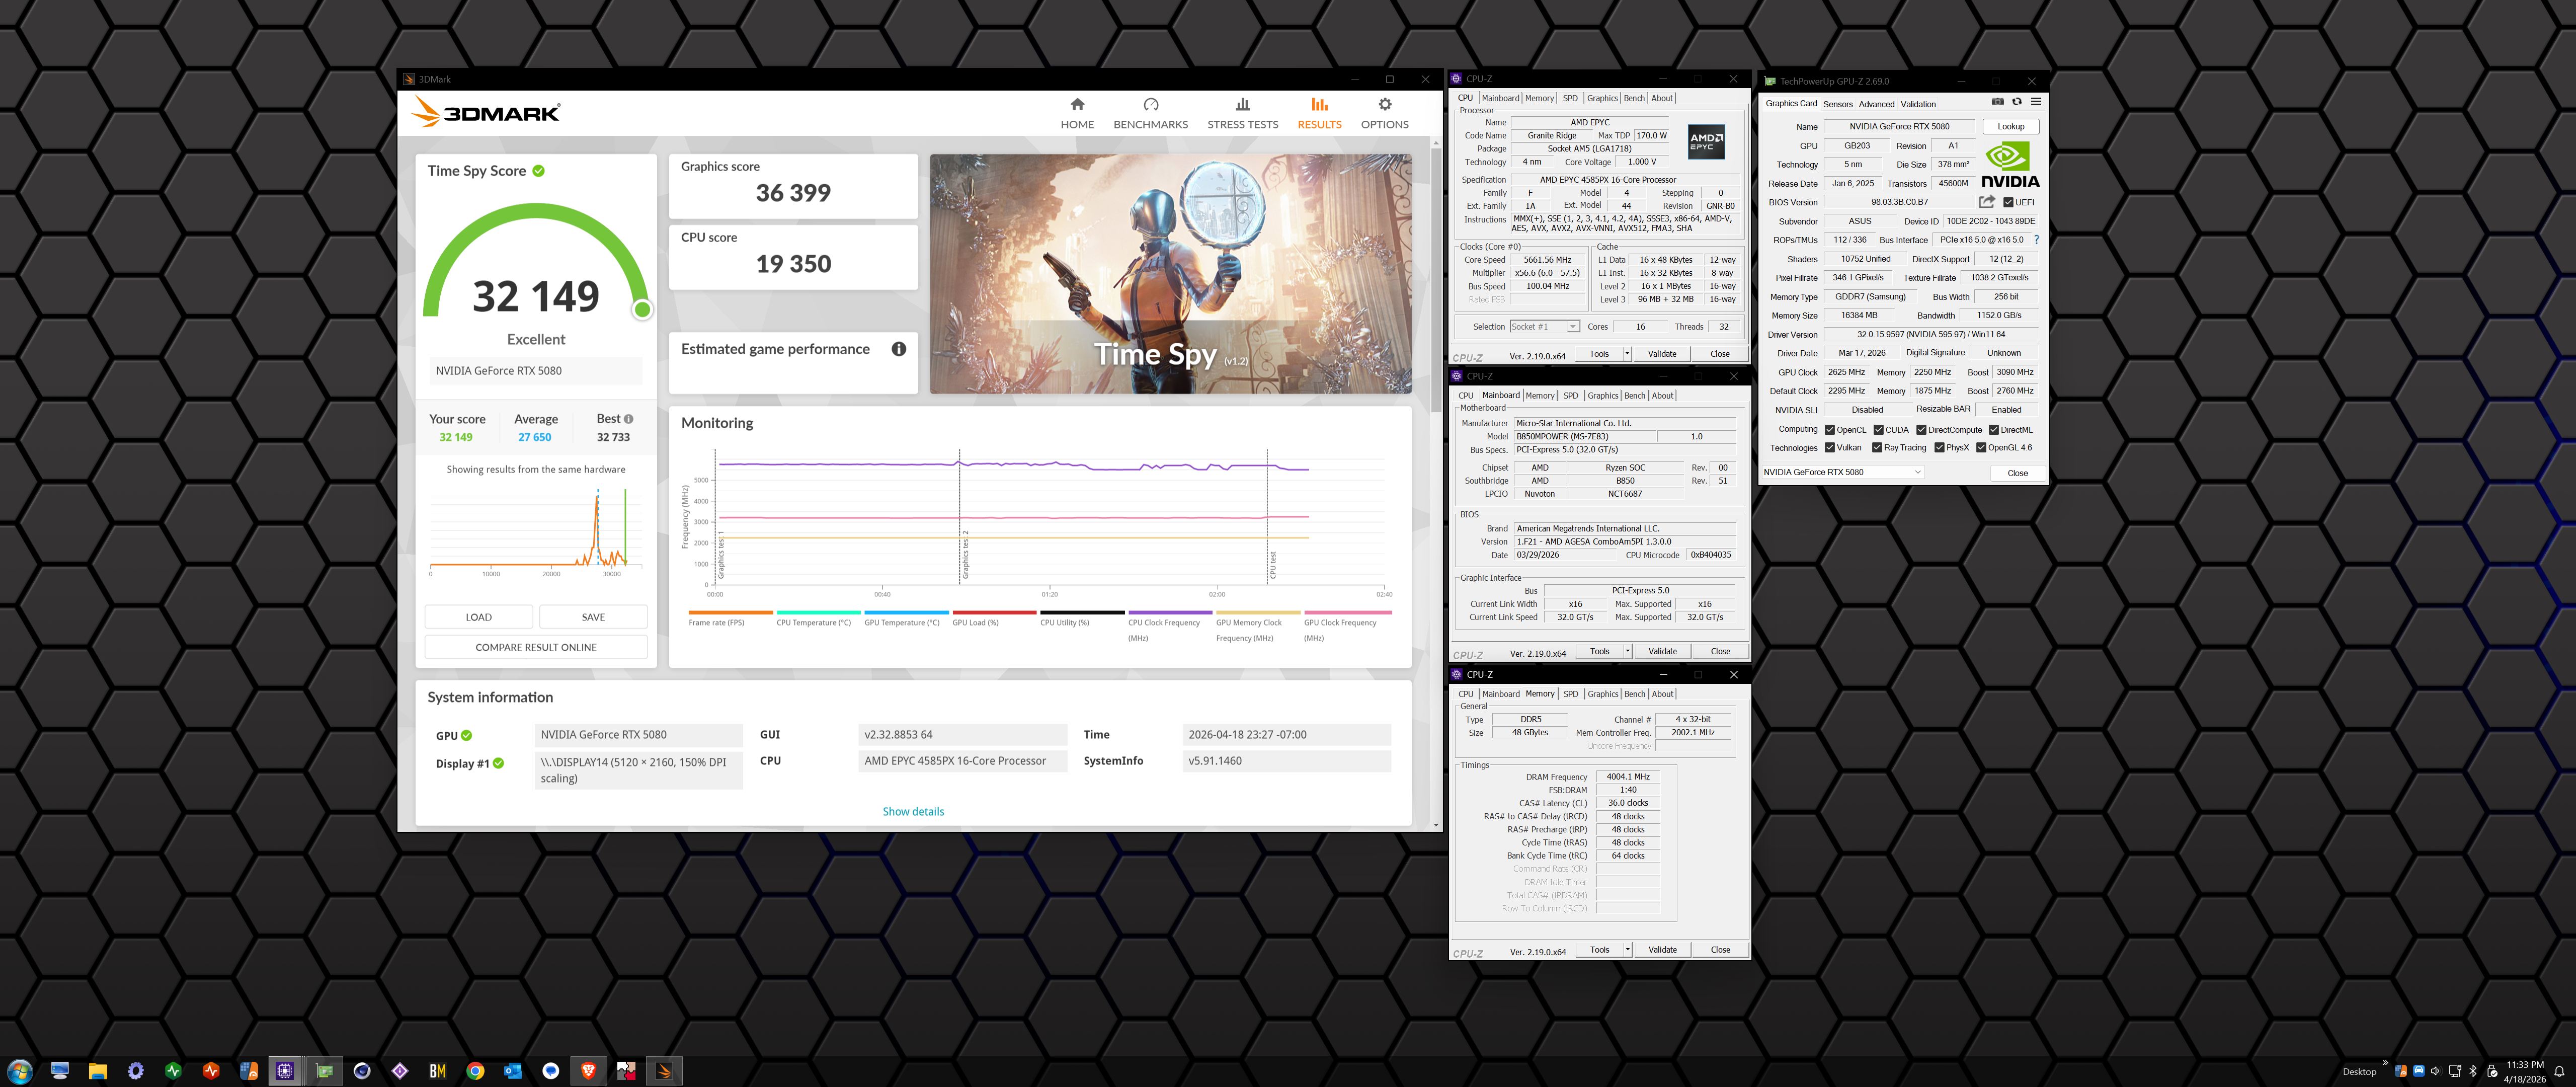Open CPU-Z Socket #1 selection dropdown
This screenshot has height=1087, width=2576.
(x=1544, y=327)
